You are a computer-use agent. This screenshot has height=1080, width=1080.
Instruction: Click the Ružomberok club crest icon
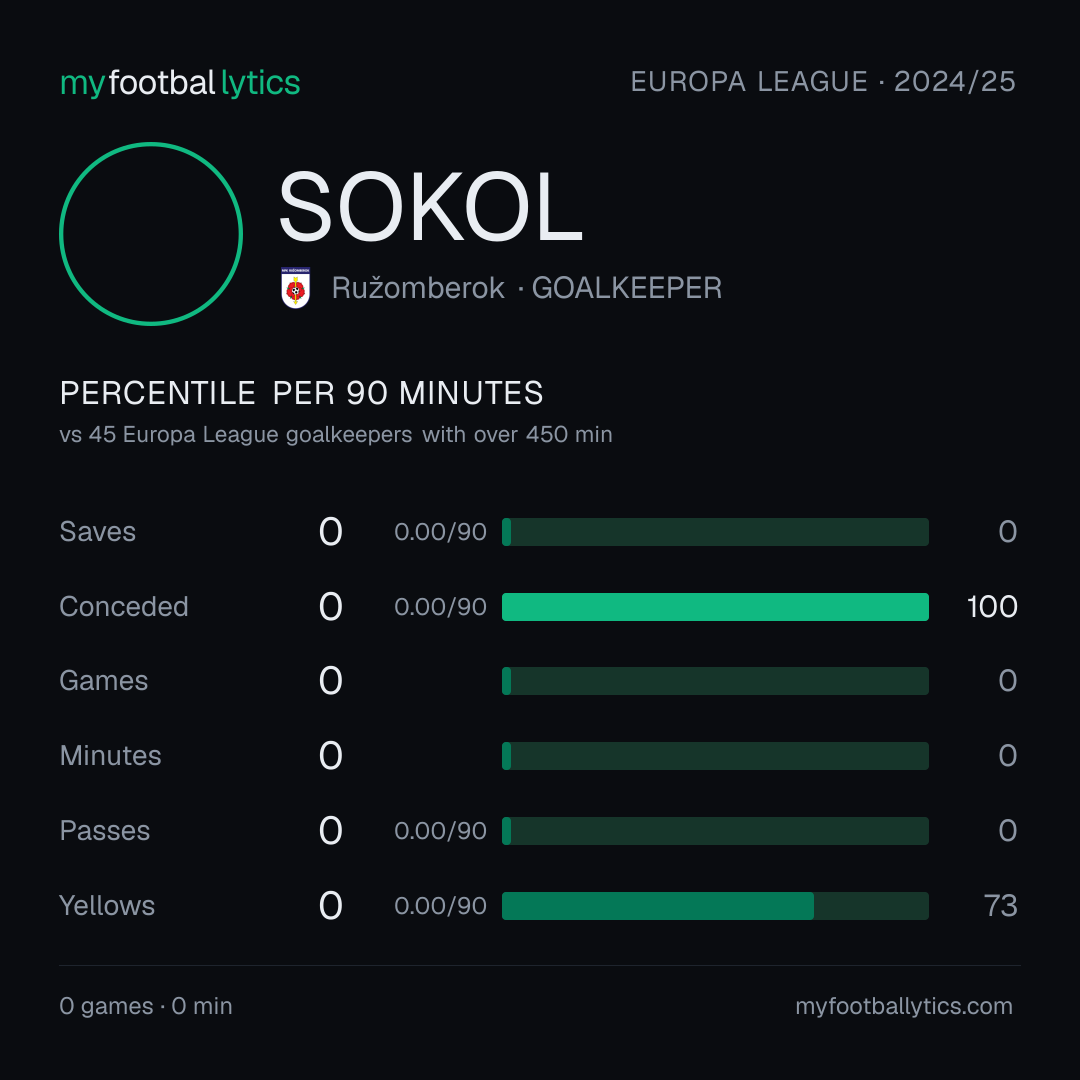295,288
